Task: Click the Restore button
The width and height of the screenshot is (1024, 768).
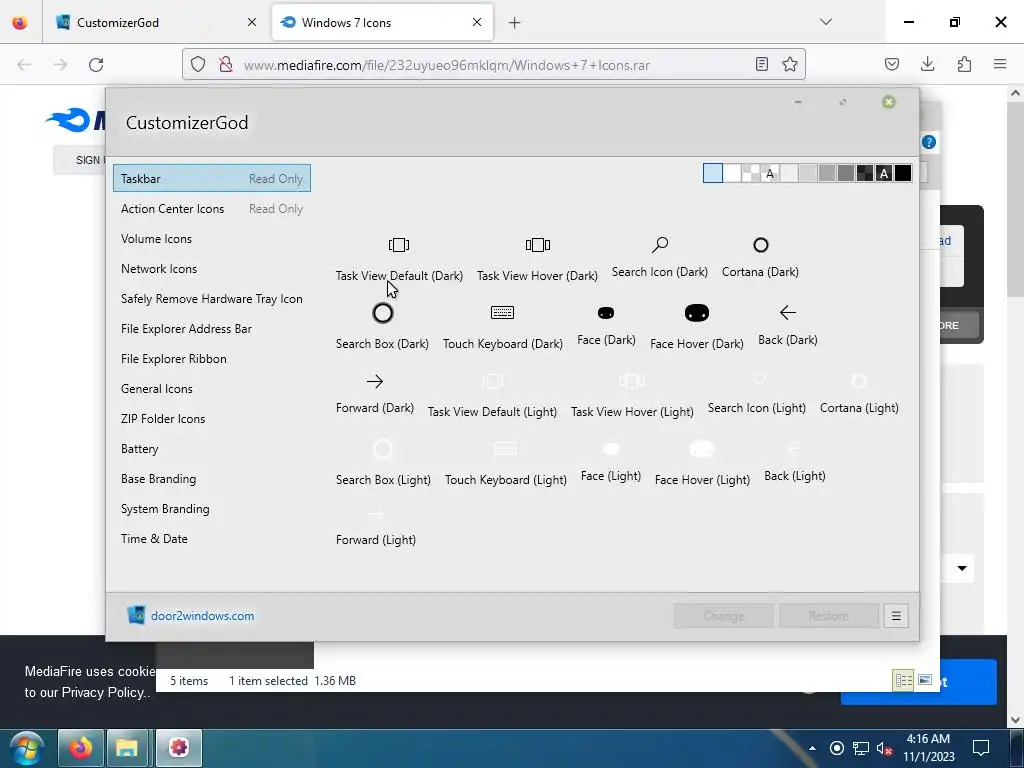Action: pos(829,616)
